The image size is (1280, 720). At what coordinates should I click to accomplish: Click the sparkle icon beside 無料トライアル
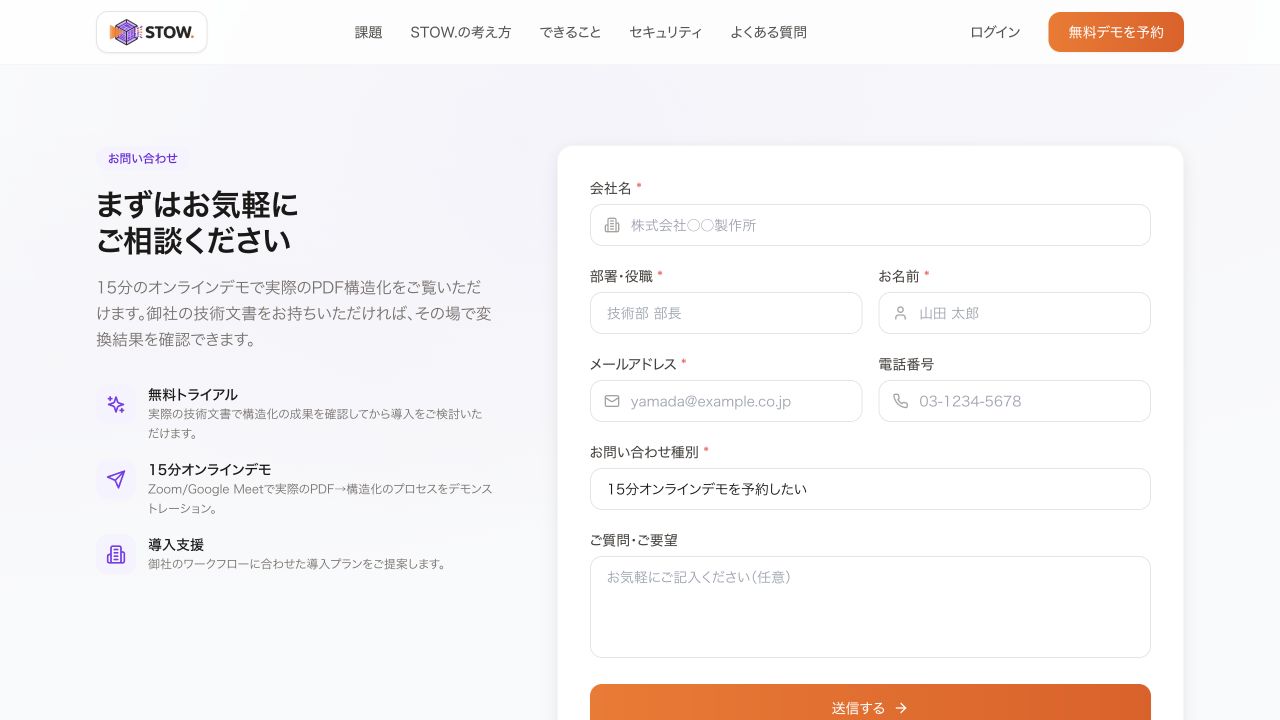click(116, 405)
